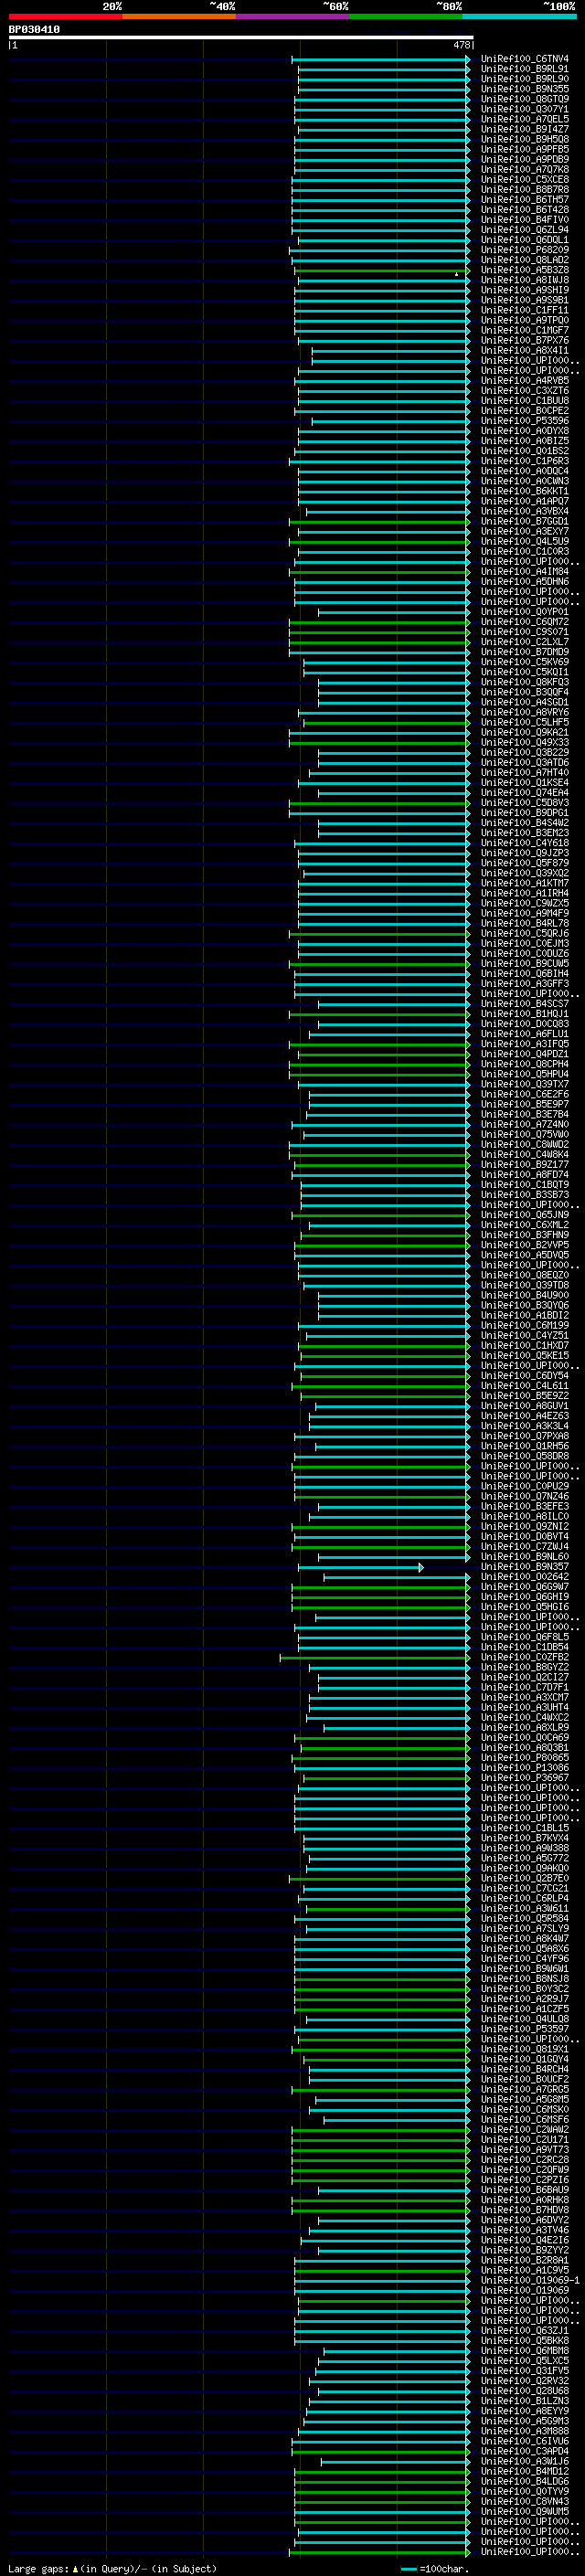Viewport: 585px width, 2576px height.
Task: Select hit UniRef100_A9SHI9
Action: click(x=525, y=290)
